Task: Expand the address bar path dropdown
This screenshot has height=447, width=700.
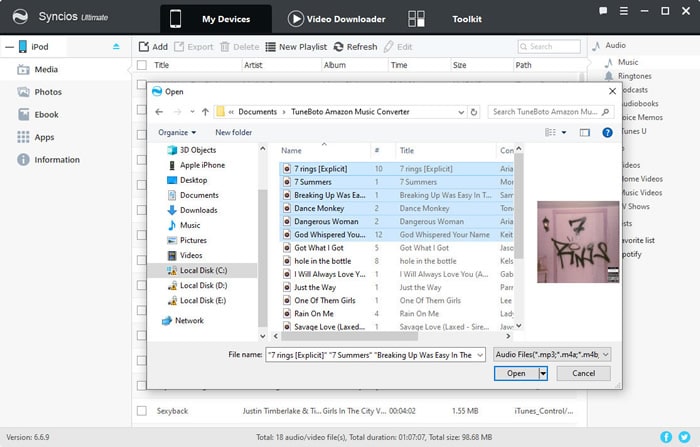Action: coord(461,112)
